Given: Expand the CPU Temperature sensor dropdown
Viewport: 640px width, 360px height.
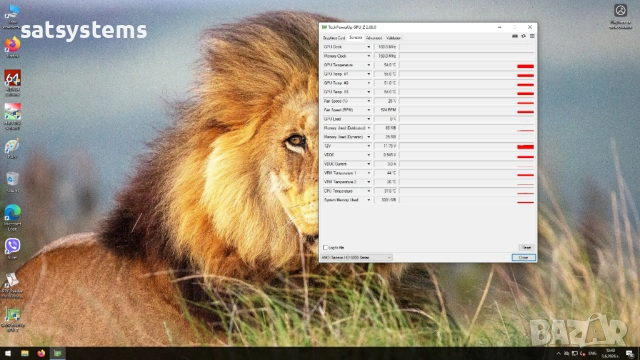Looking at the screenshot, I should coord(369,191).
